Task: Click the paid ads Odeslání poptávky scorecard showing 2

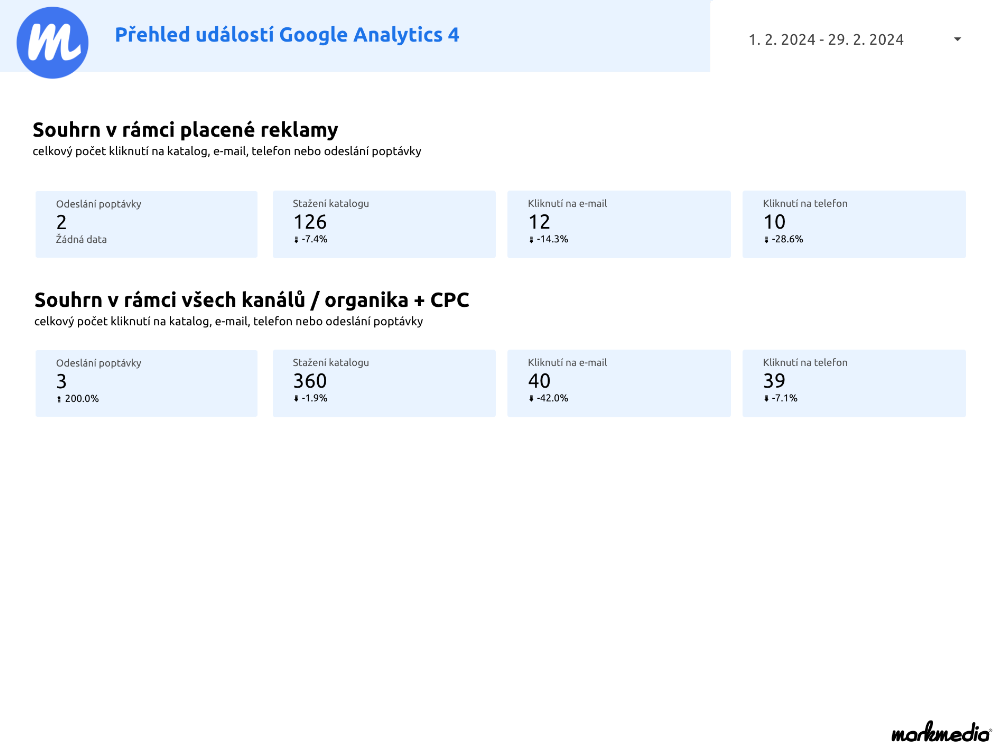Action: pos(147,225)
